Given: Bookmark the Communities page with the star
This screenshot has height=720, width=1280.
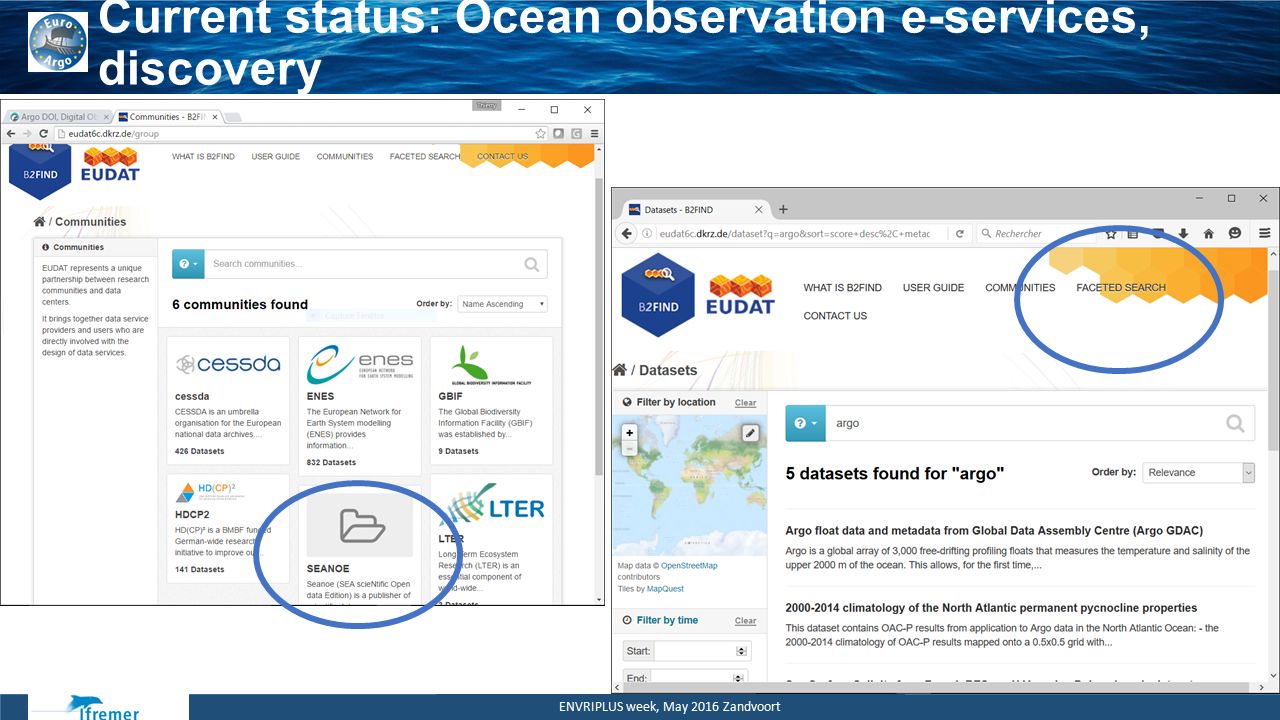Looking at the screenshot, I should pos(541,133).
